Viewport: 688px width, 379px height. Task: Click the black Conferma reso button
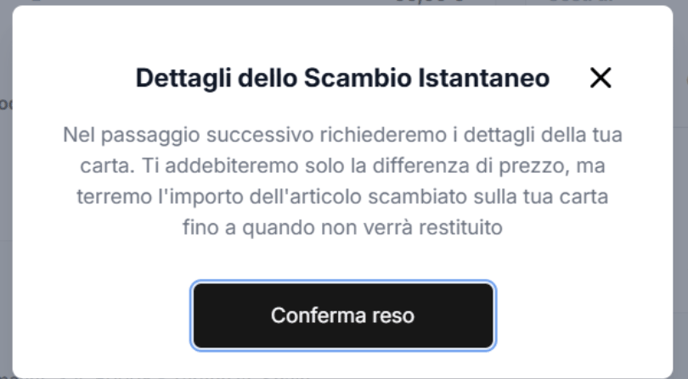(x=343, y=315)
